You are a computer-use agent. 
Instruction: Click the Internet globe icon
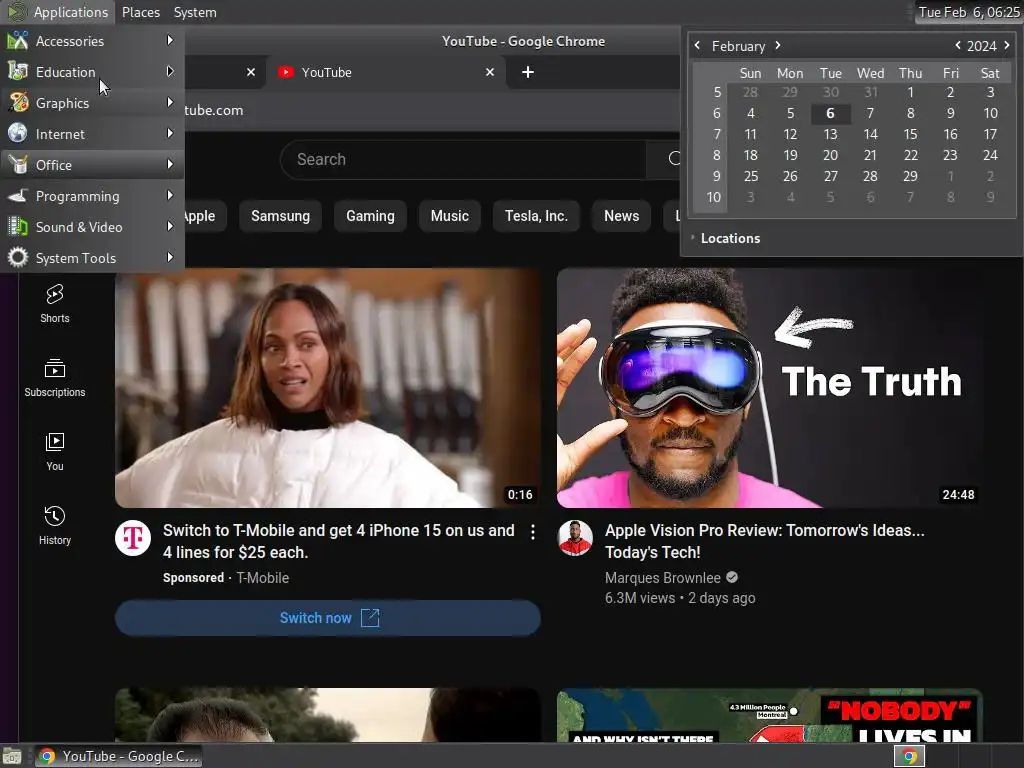pos(18,133)
